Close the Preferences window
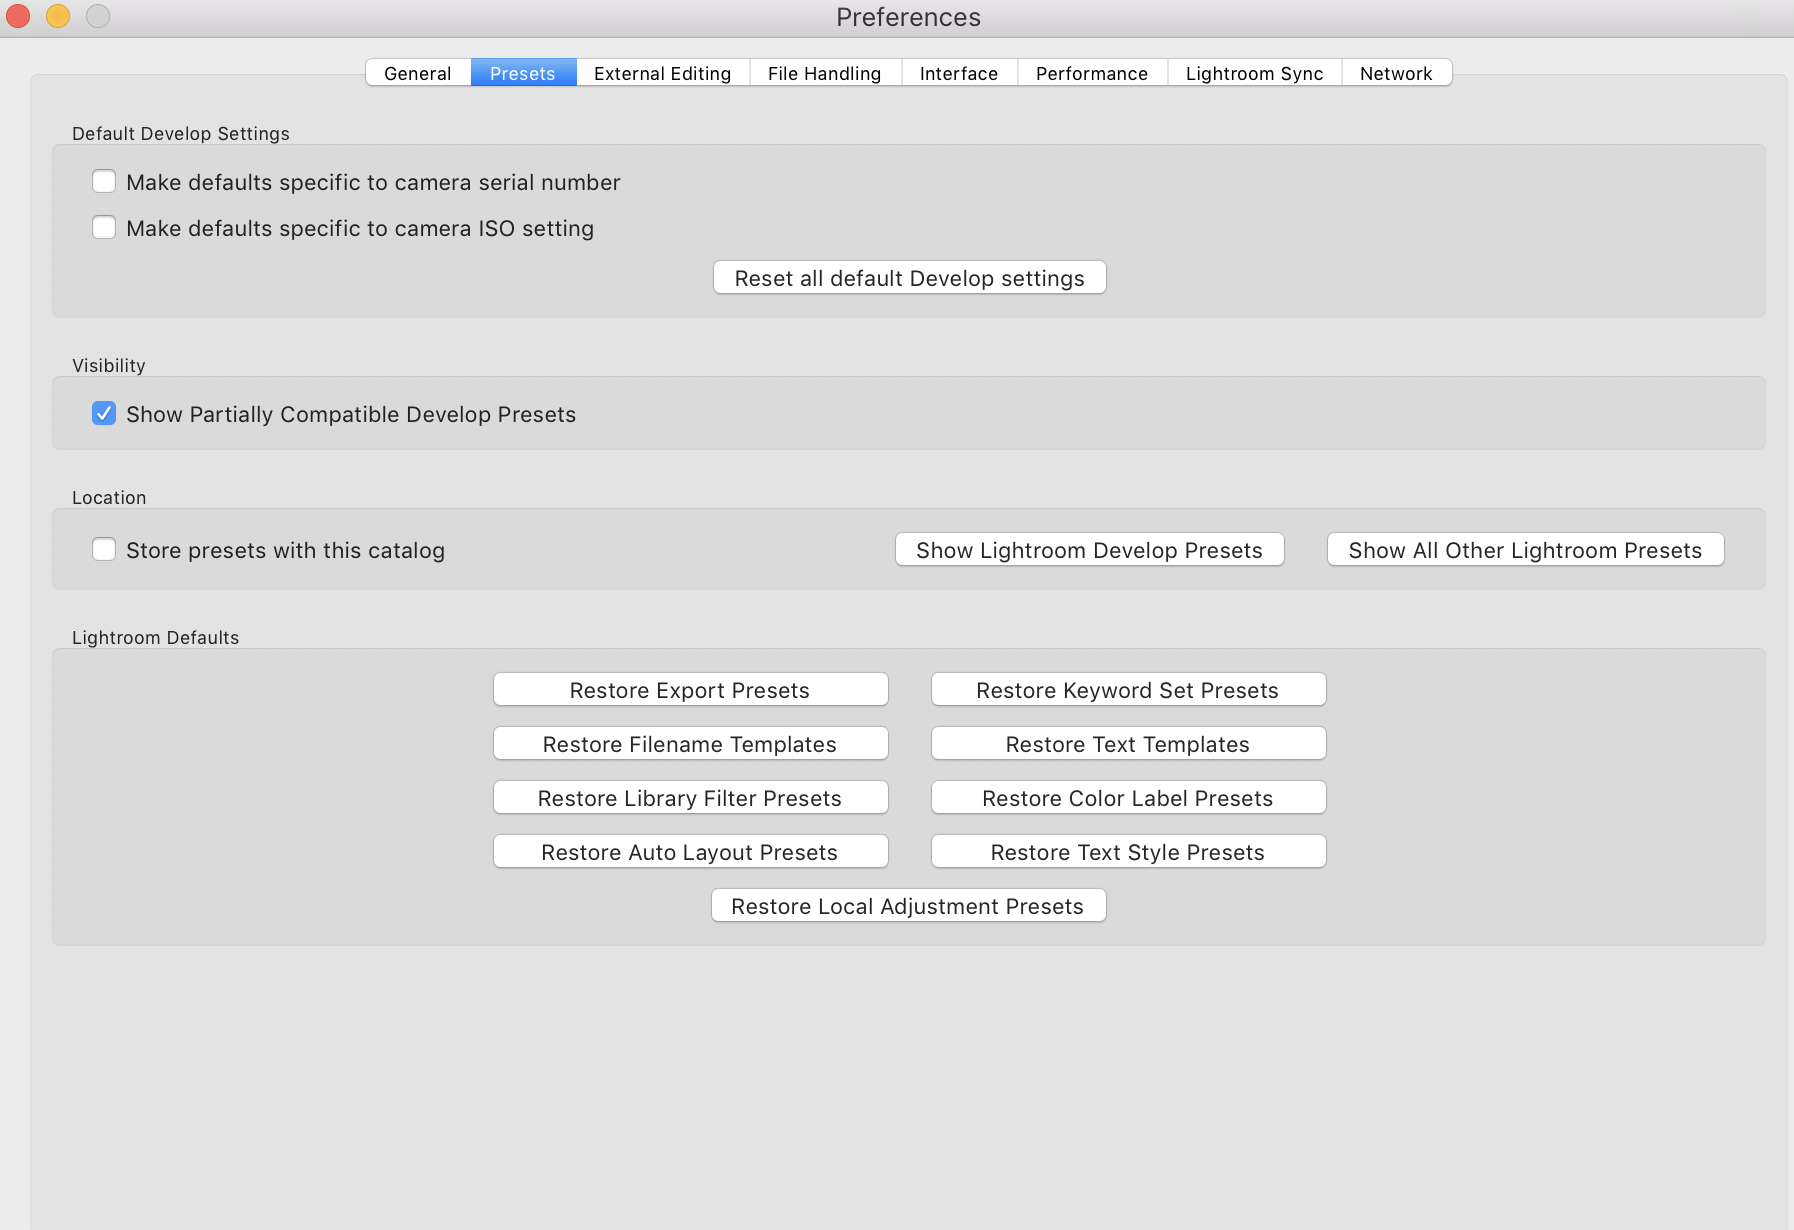Screen dimensions: 1794x1230 [x=18, y=16]
